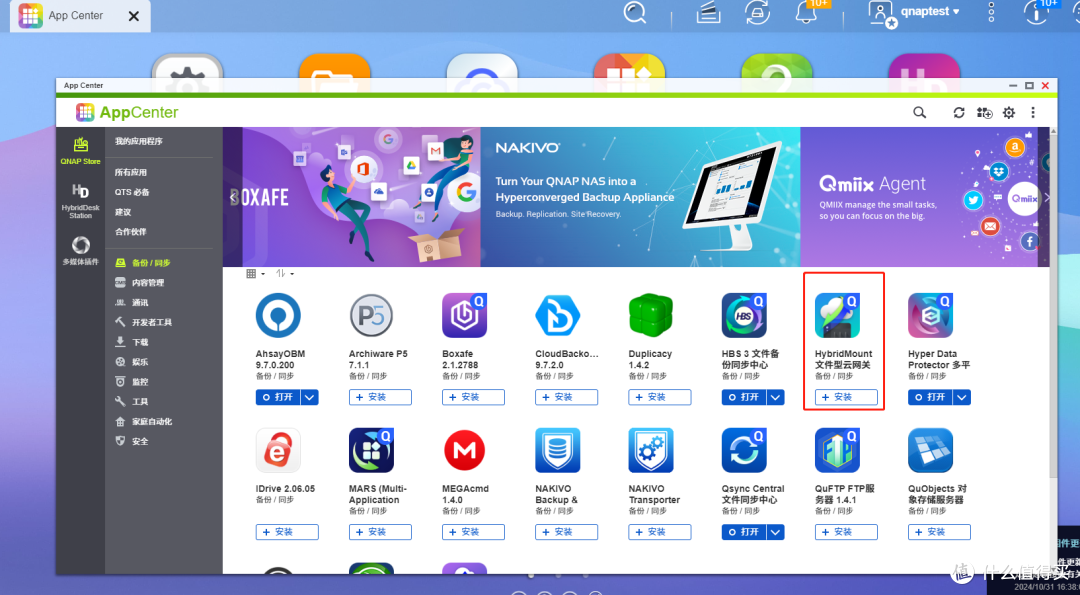
Task: Open App Center settings via the gear icon
Action: (x=1009, y=112)
